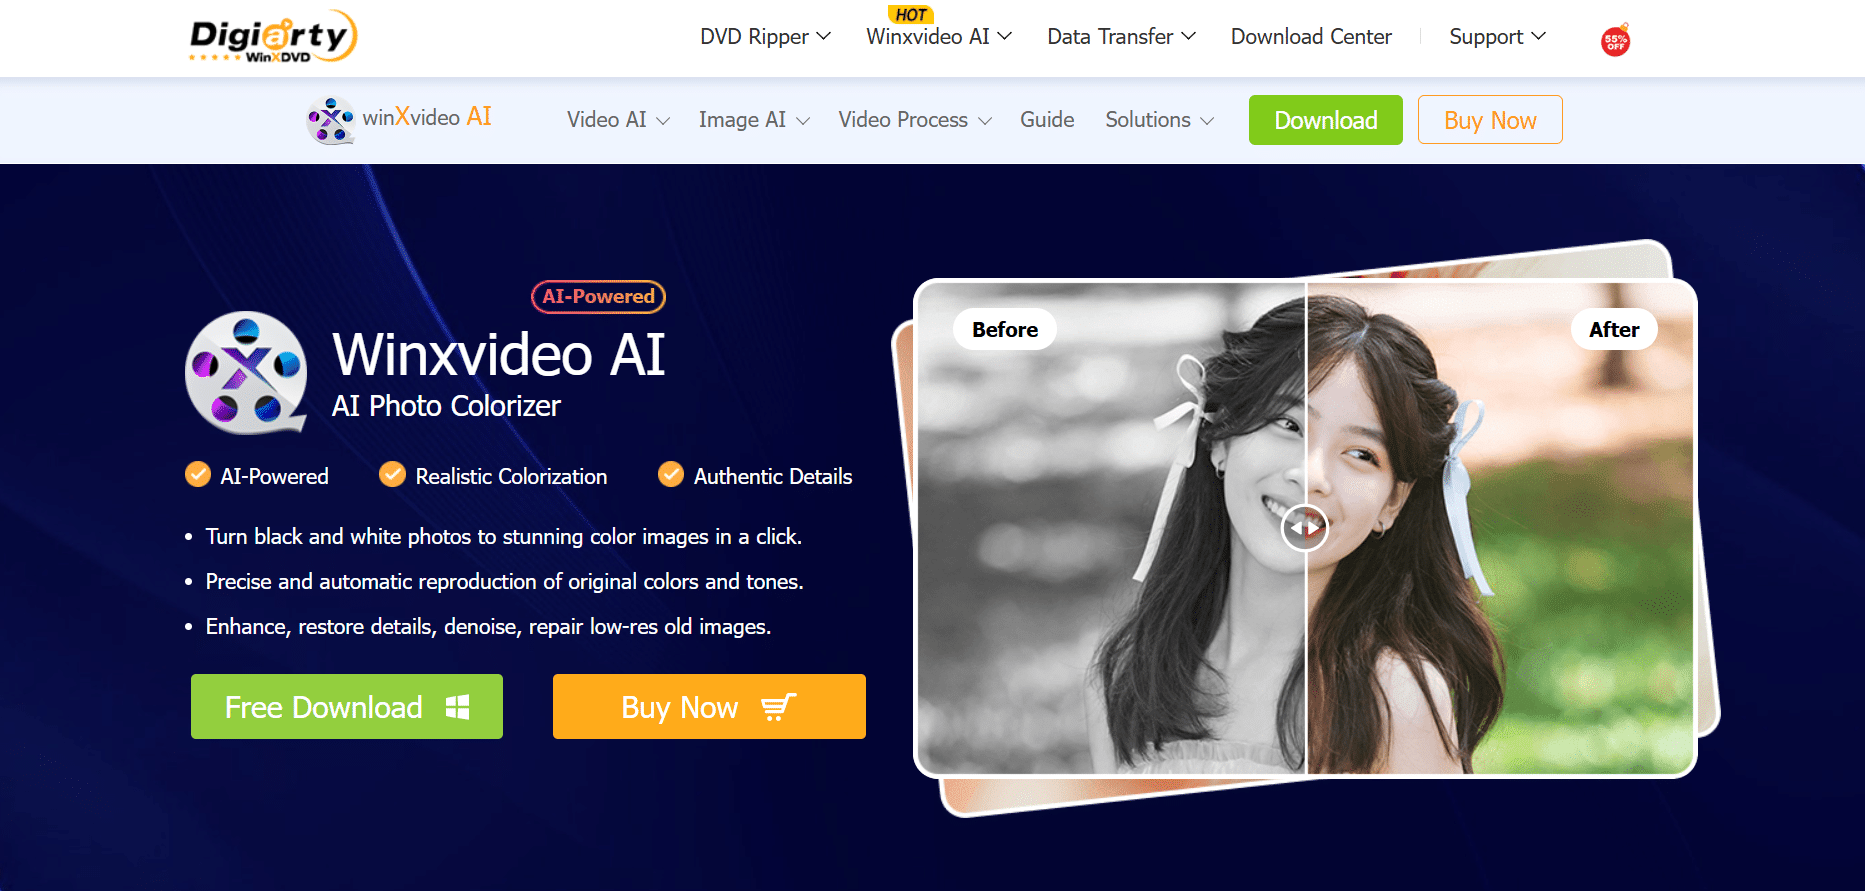Click the Digiarty WinXDVD logo
This screenshot has width=1865, height=891.
(272, 37)
